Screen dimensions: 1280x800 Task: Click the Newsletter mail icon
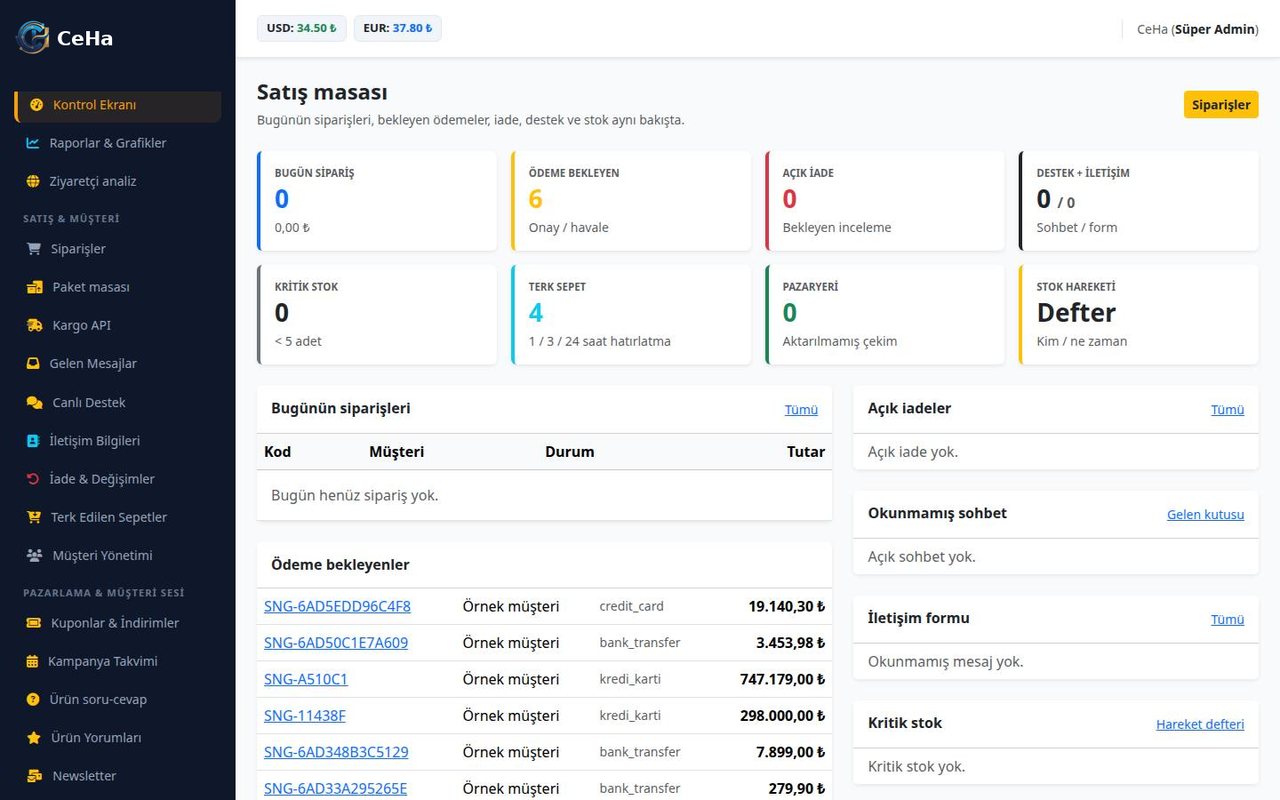(x=35, y=776)
